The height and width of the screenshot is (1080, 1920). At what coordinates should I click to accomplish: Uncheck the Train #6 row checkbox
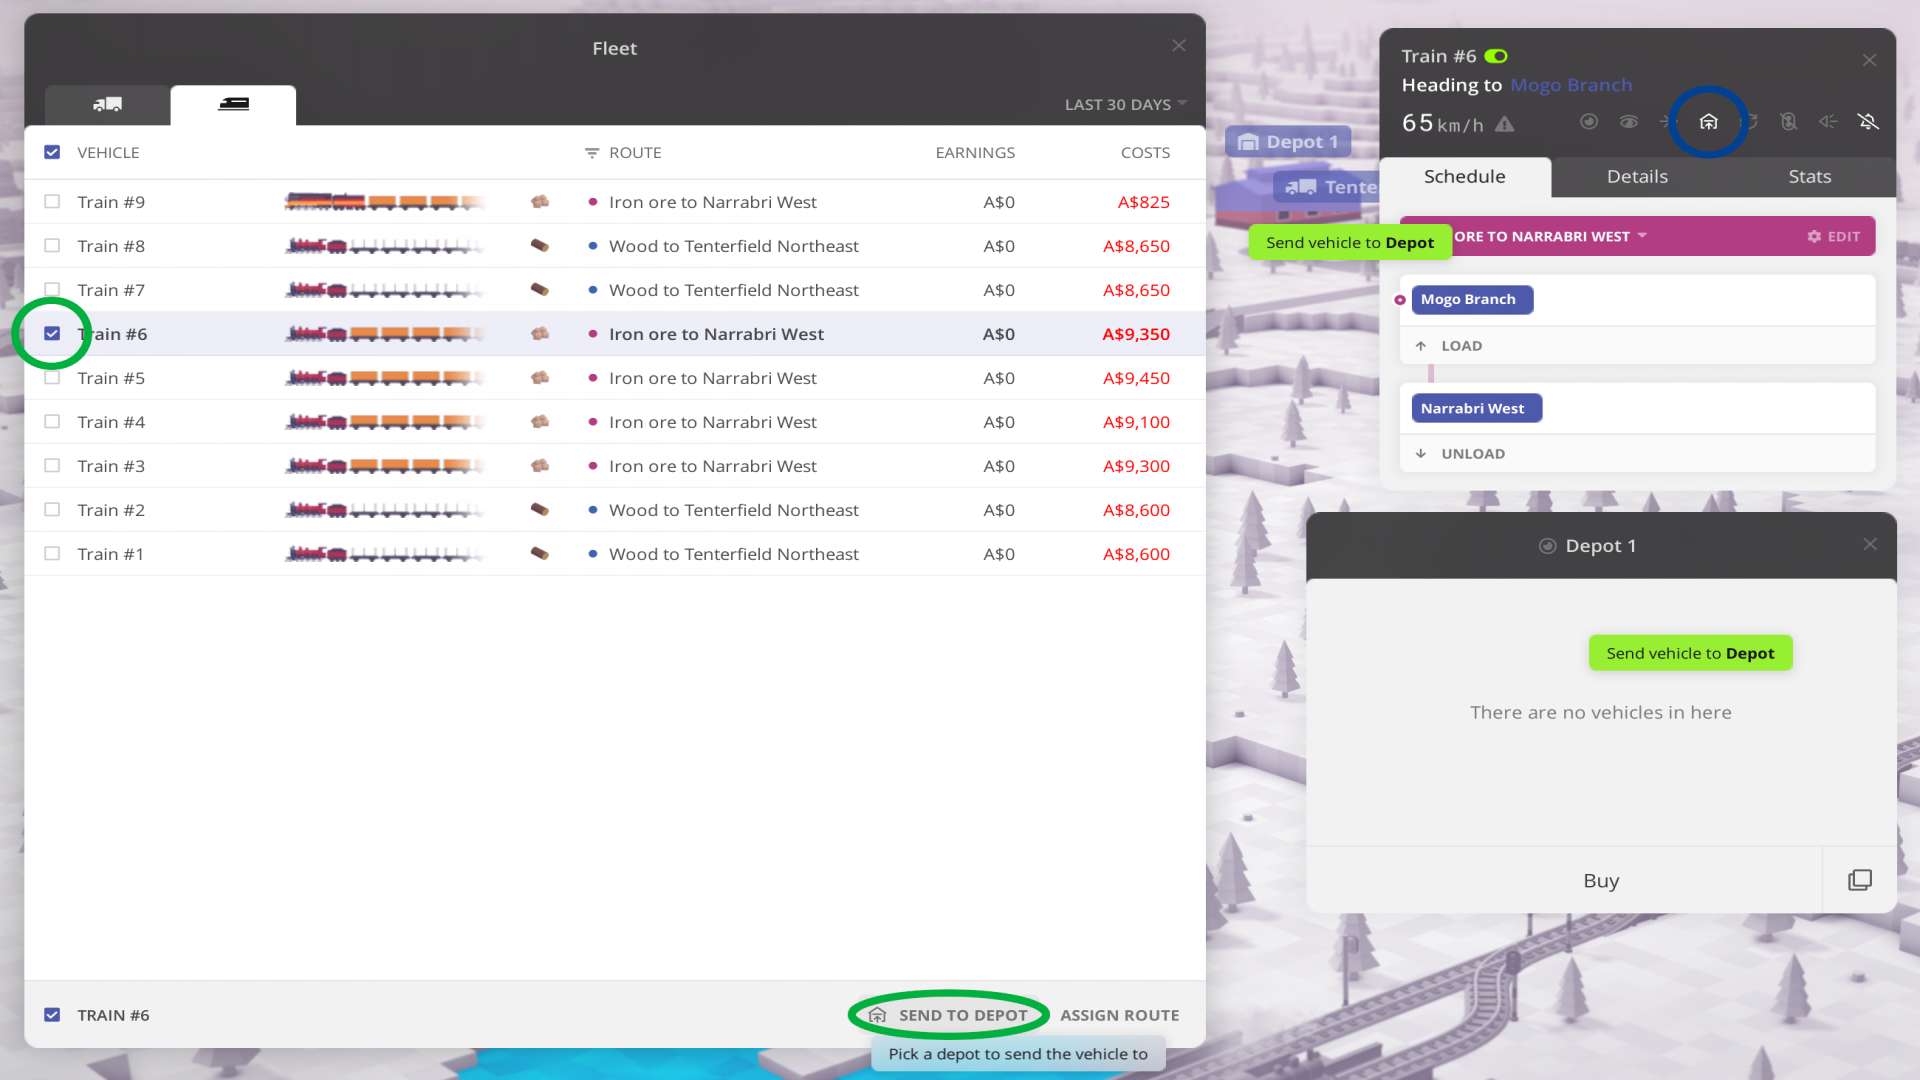52,334
